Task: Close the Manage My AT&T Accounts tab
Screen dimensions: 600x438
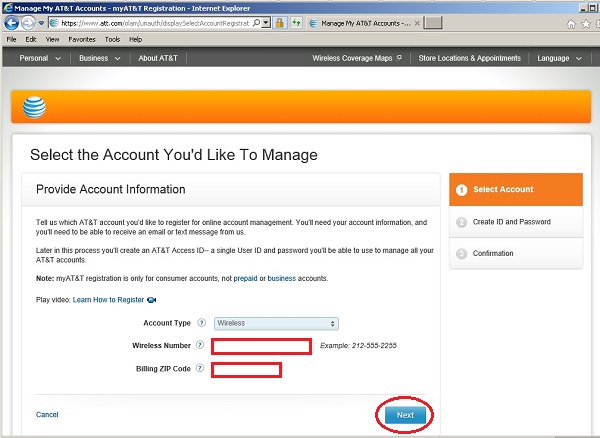Action: pos(417,23)
